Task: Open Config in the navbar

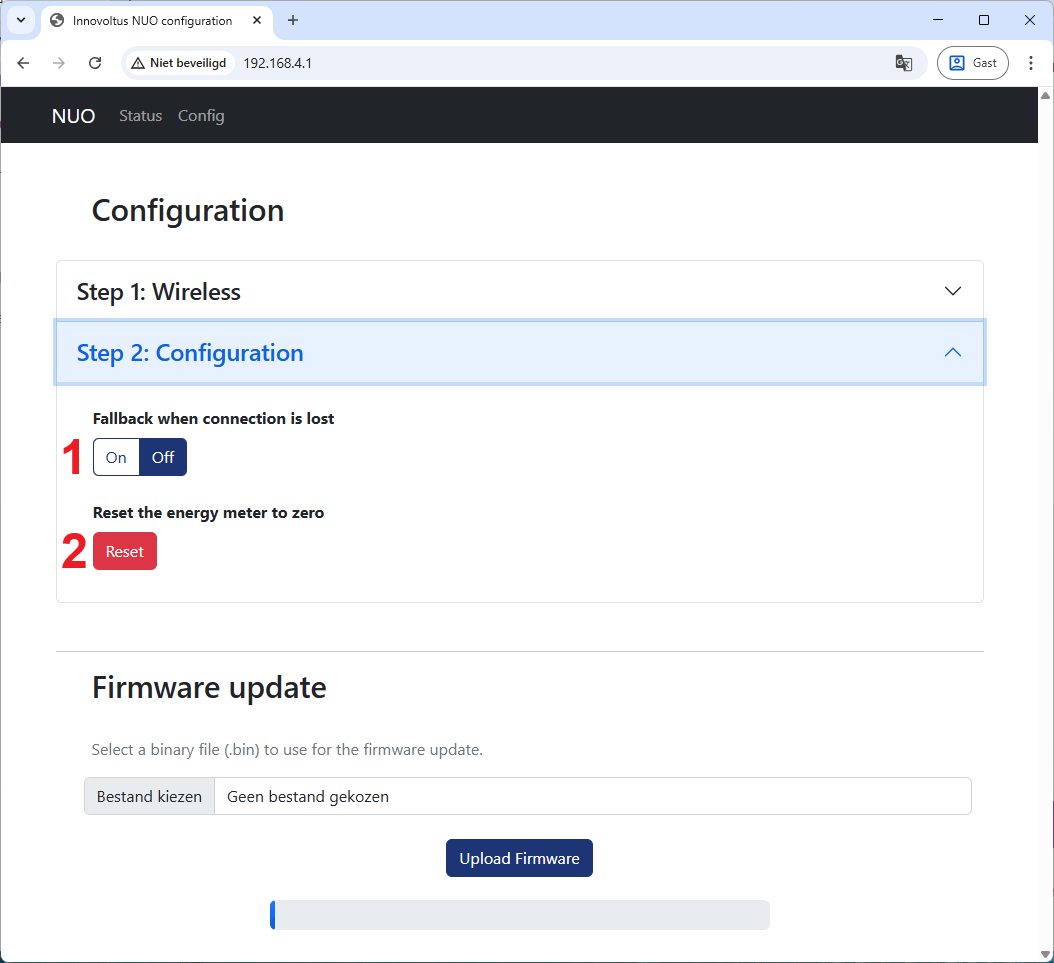Action: tap(201, 116)
